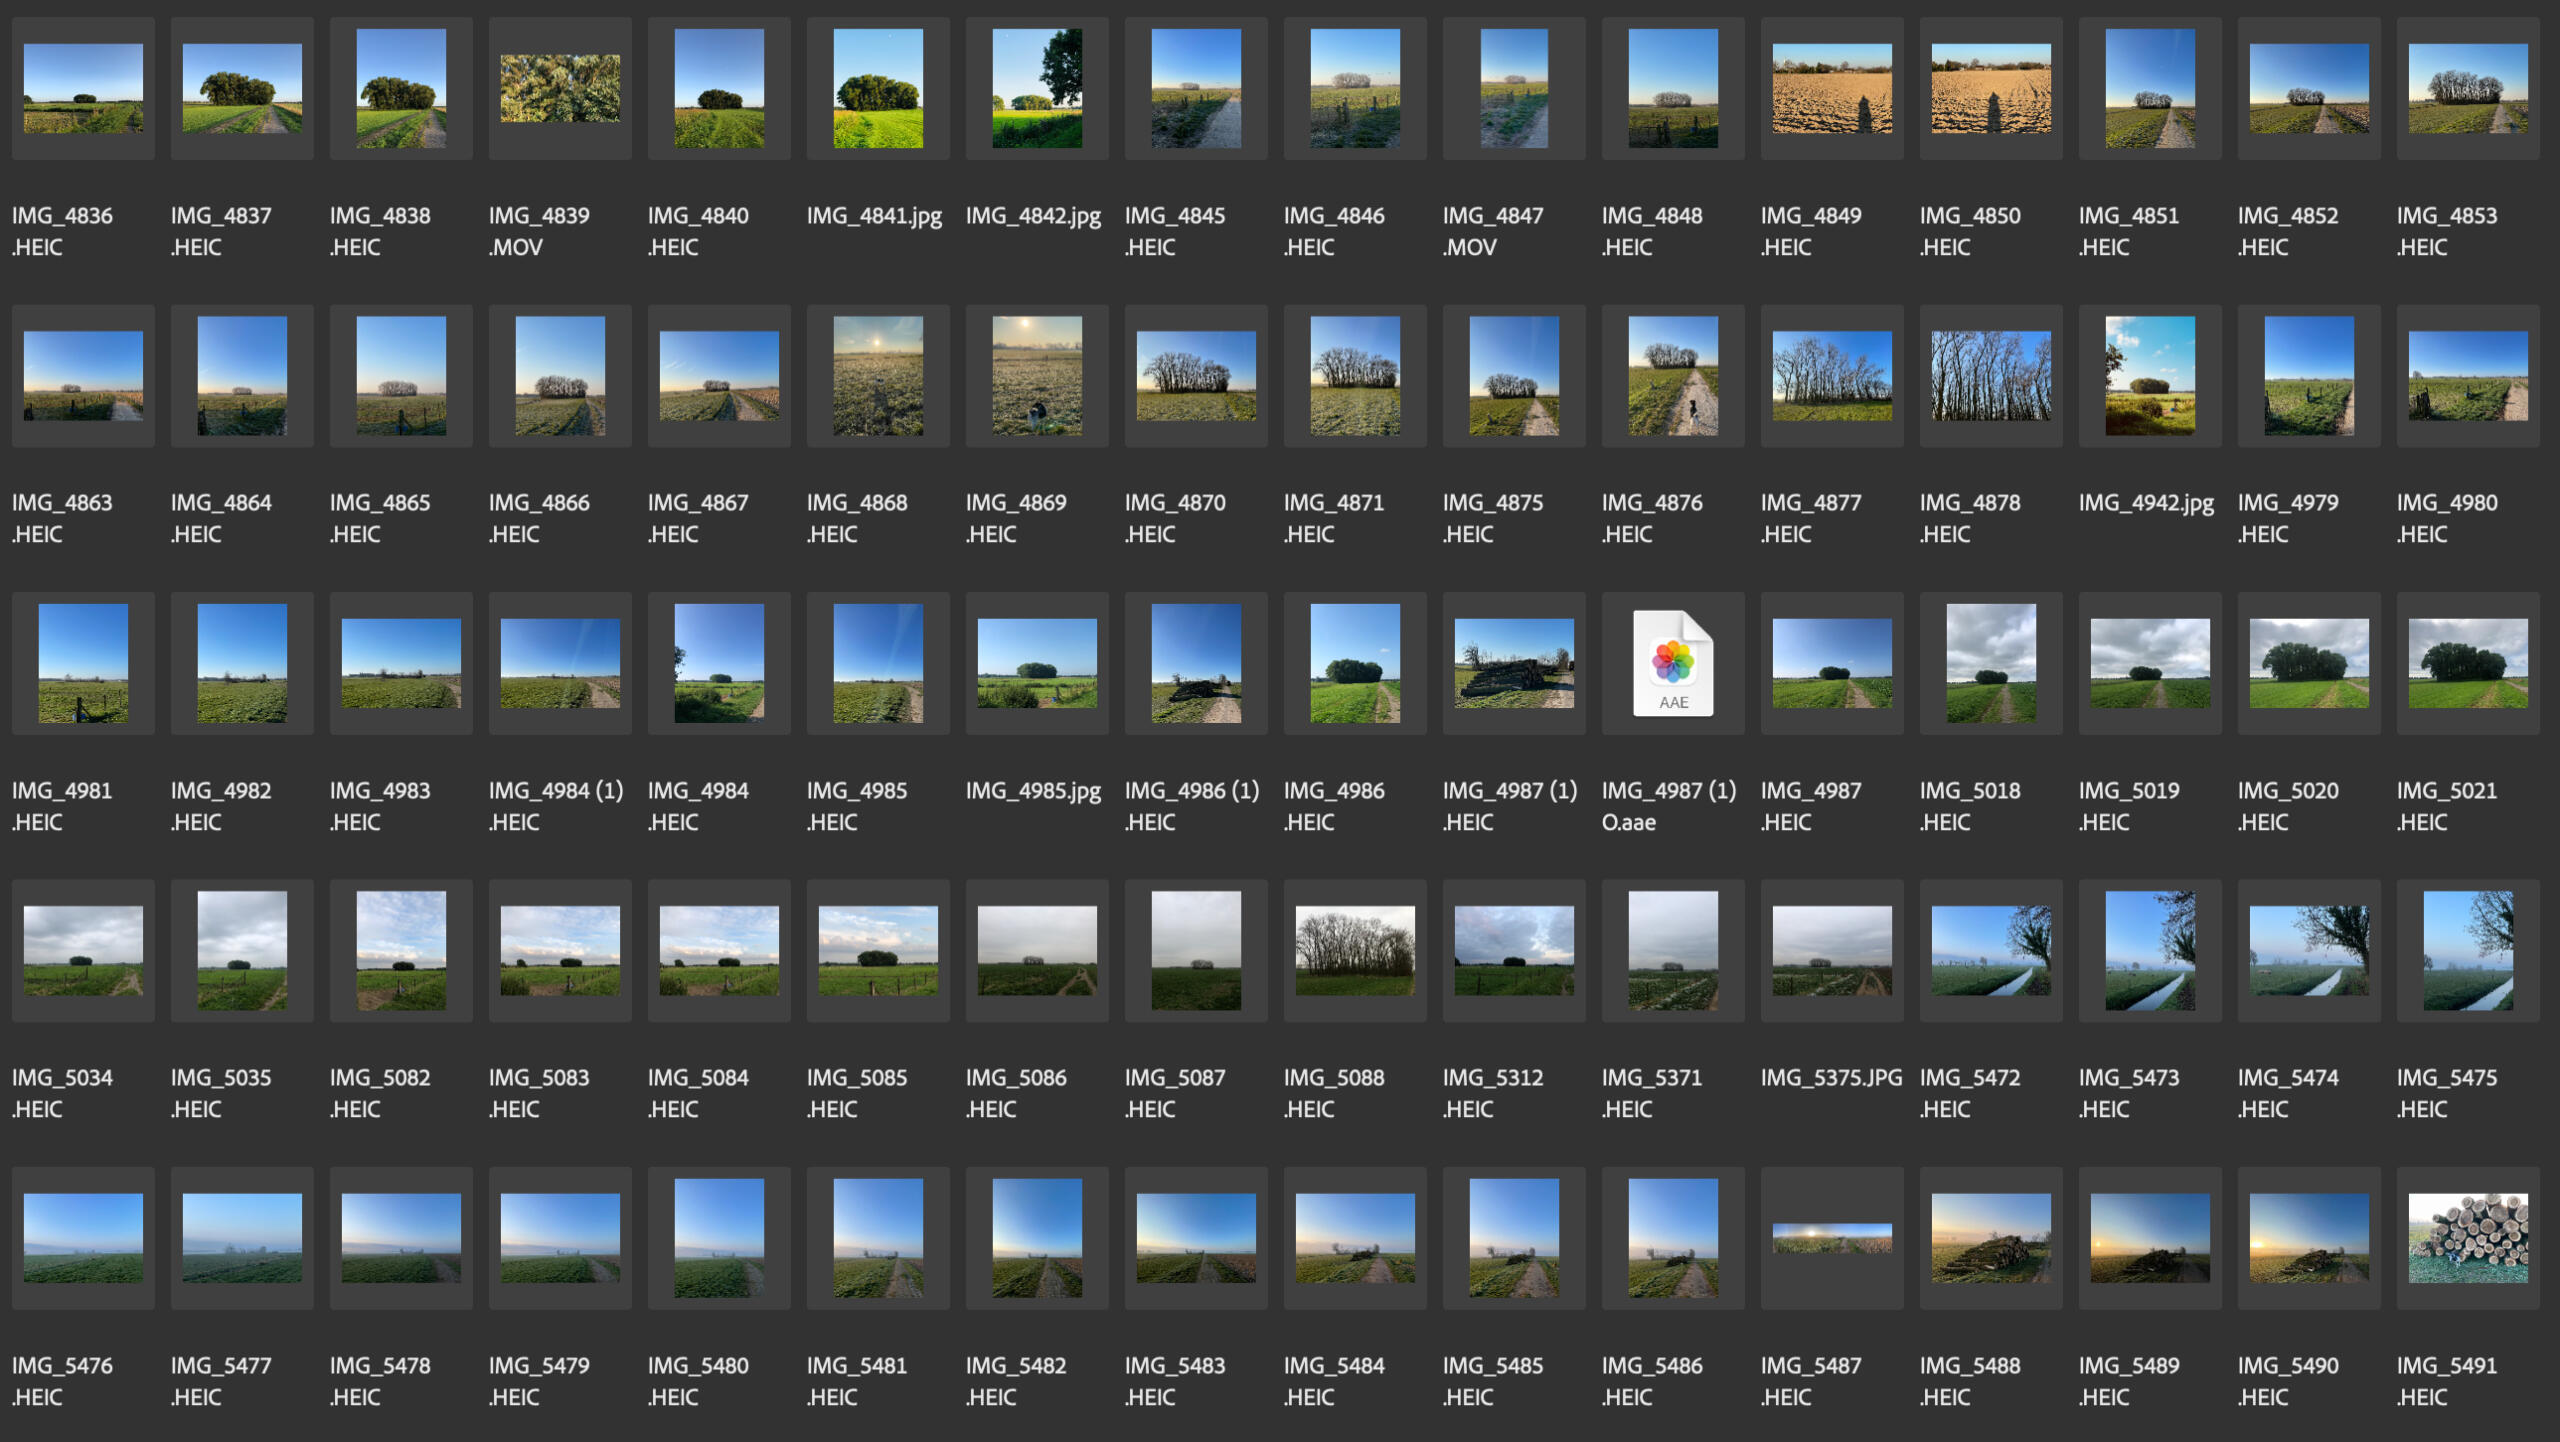
Task: Select IMG_5489.HEIC sunrise thumbnail
Action: click(2149, 1238)
